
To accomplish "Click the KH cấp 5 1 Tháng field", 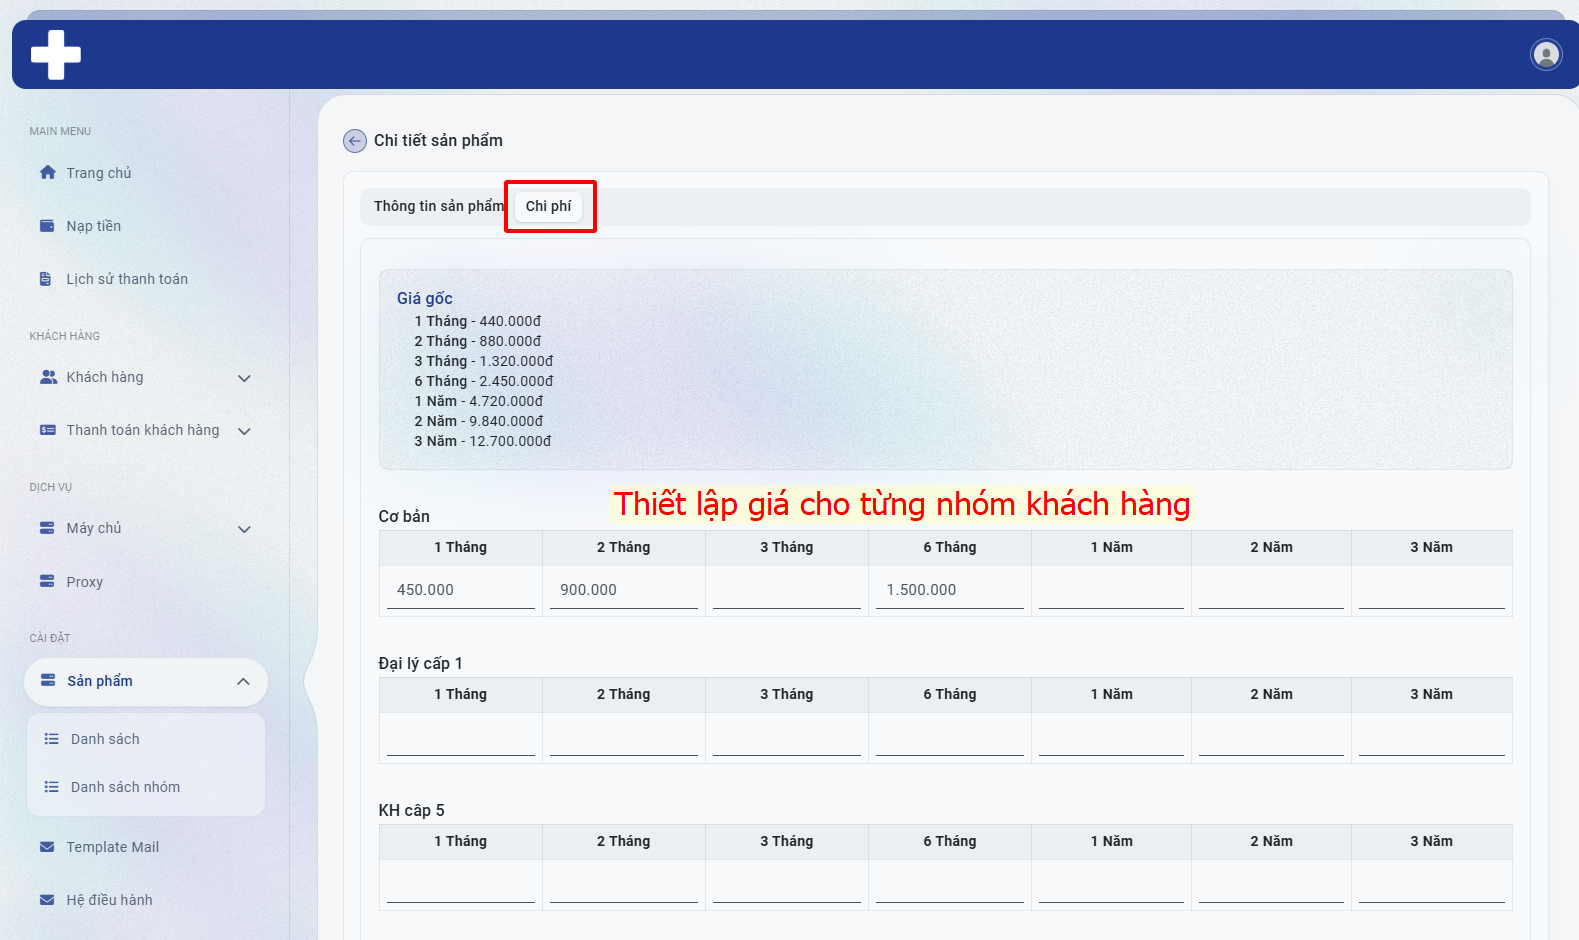I will pos(461,884).
